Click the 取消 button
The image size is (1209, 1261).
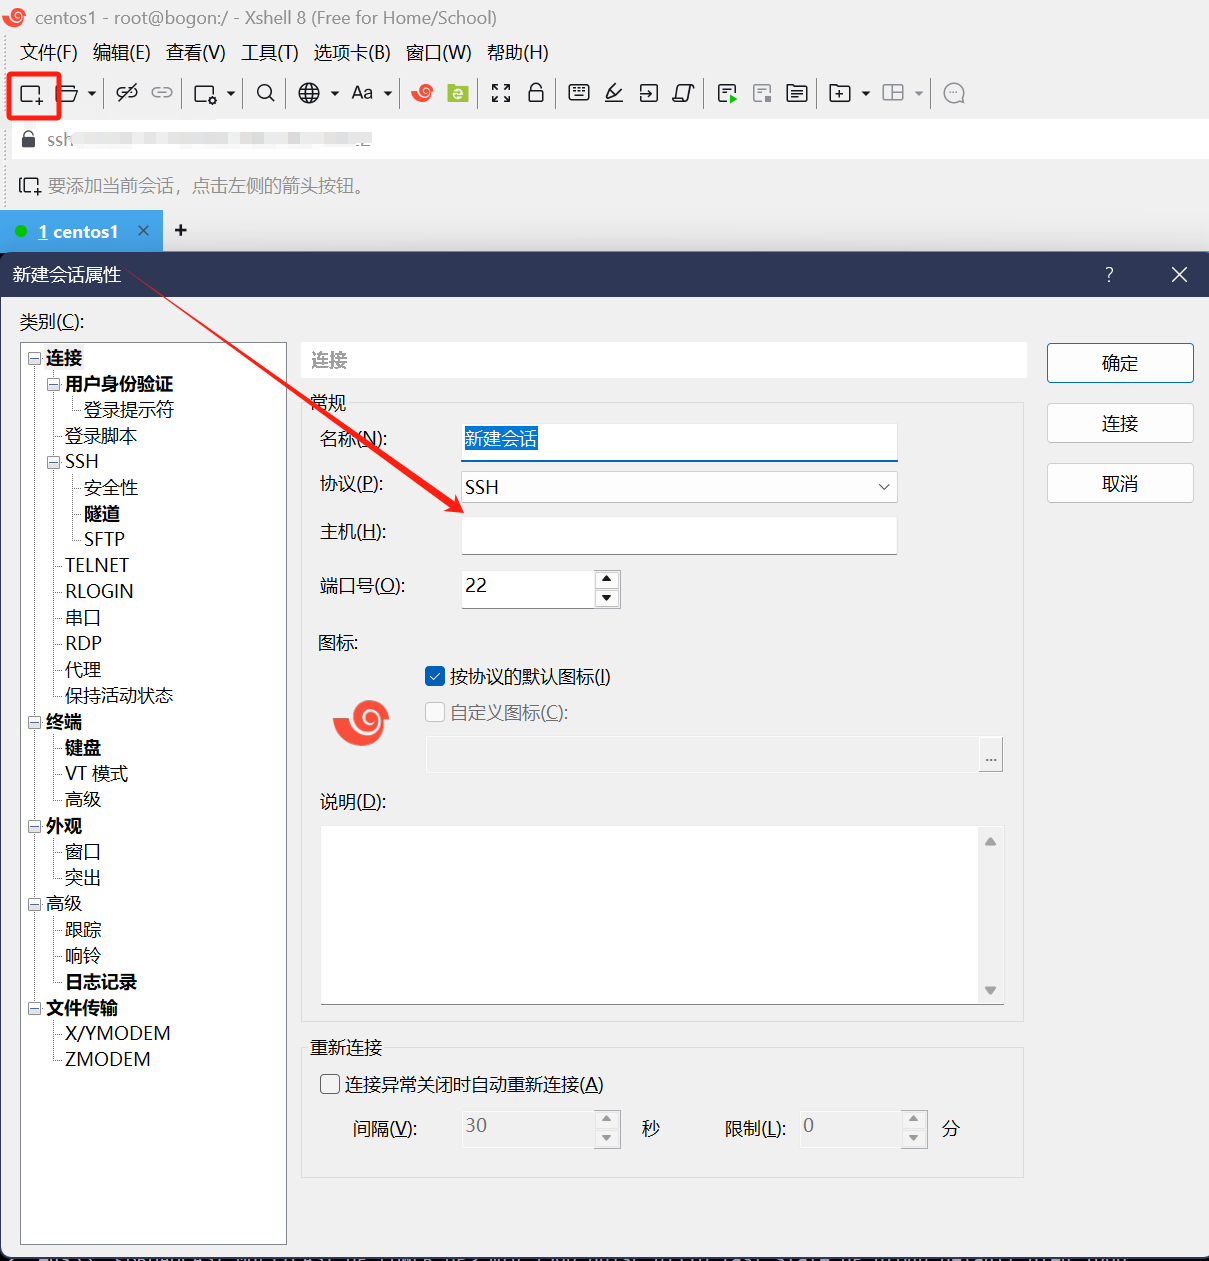tap(1120, 483)
